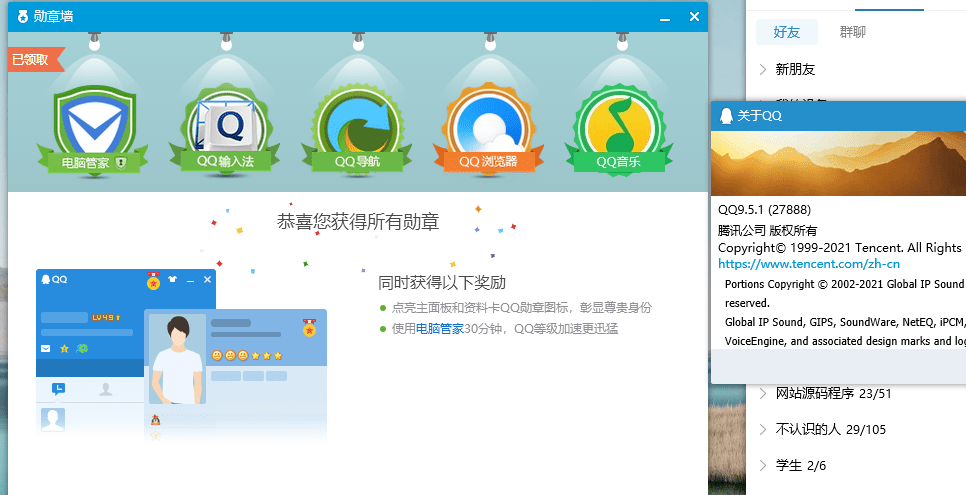Select the 网站源码程序 23/51 row
This screenshot has width=966, height=495.
[856, 393]
